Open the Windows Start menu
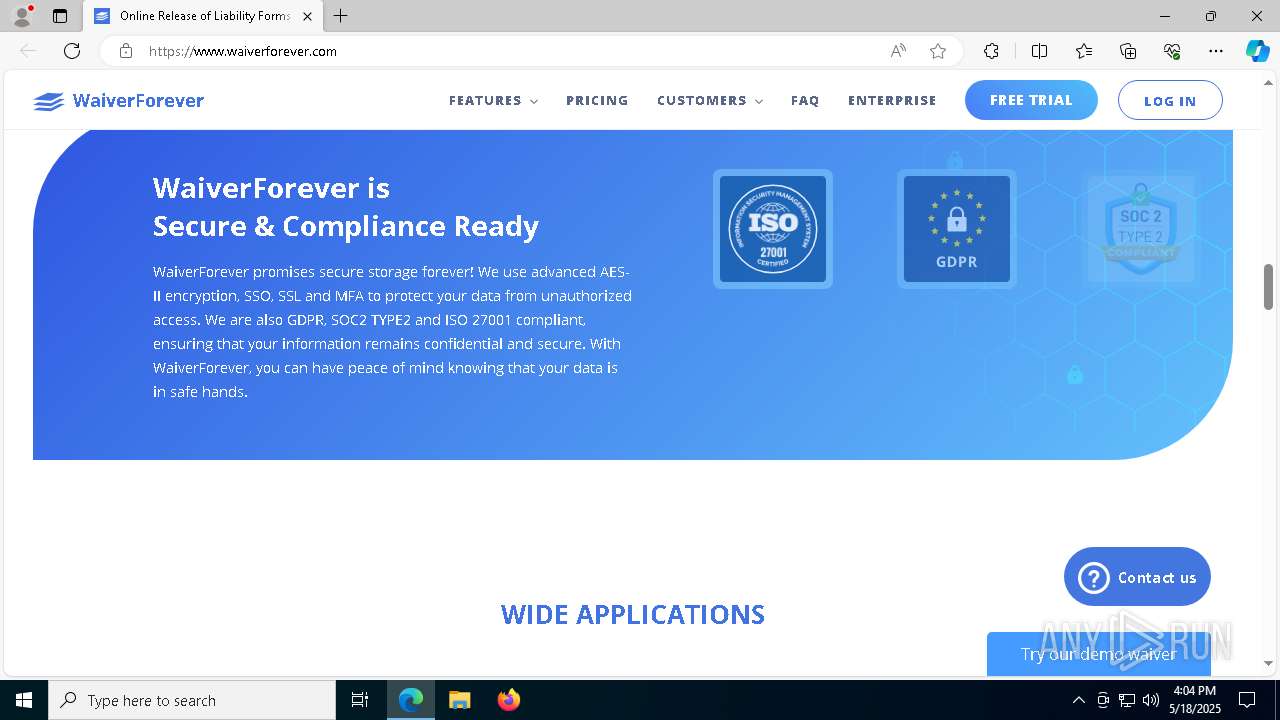The width and height of the screenshot is (1280, 720). pos(24,700)
